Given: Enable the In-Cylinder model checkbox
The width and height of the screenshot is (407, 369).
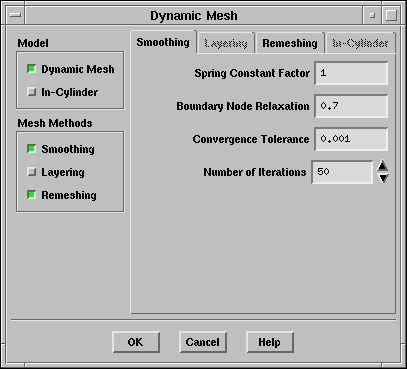Looking at the screenshot, I should (x=32, y=92).
